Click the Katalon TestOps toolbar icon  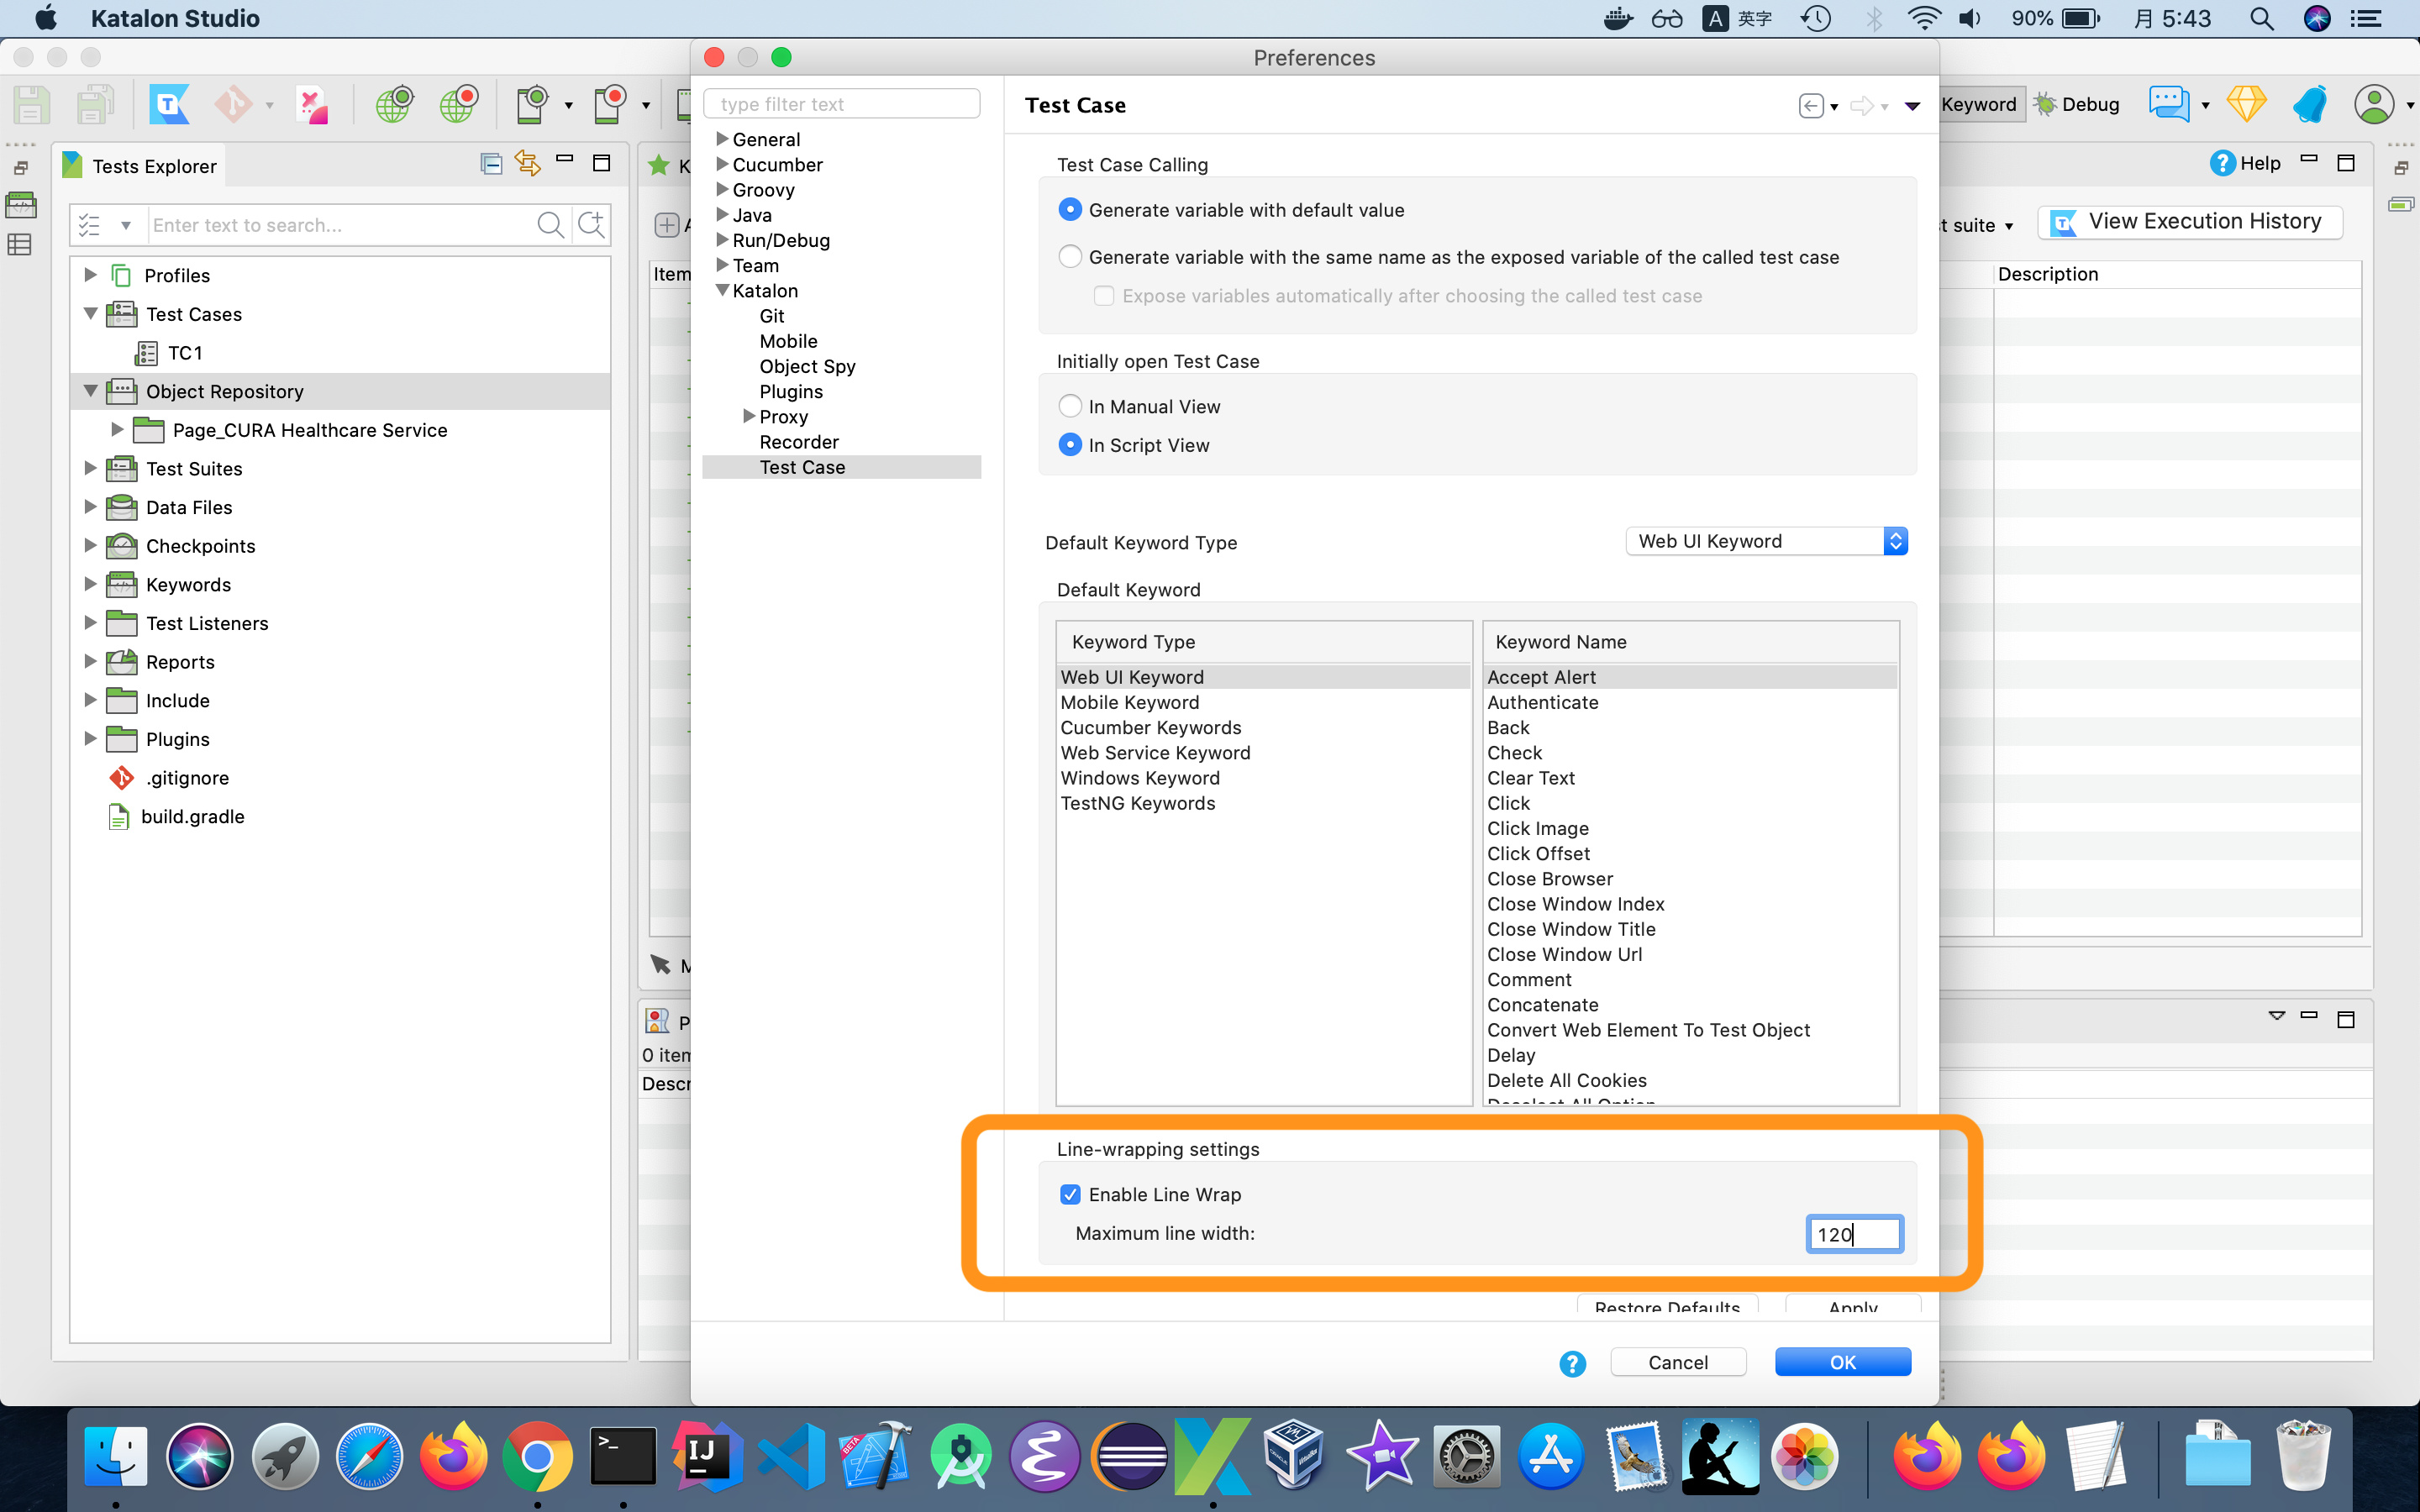tap(169, 104)
